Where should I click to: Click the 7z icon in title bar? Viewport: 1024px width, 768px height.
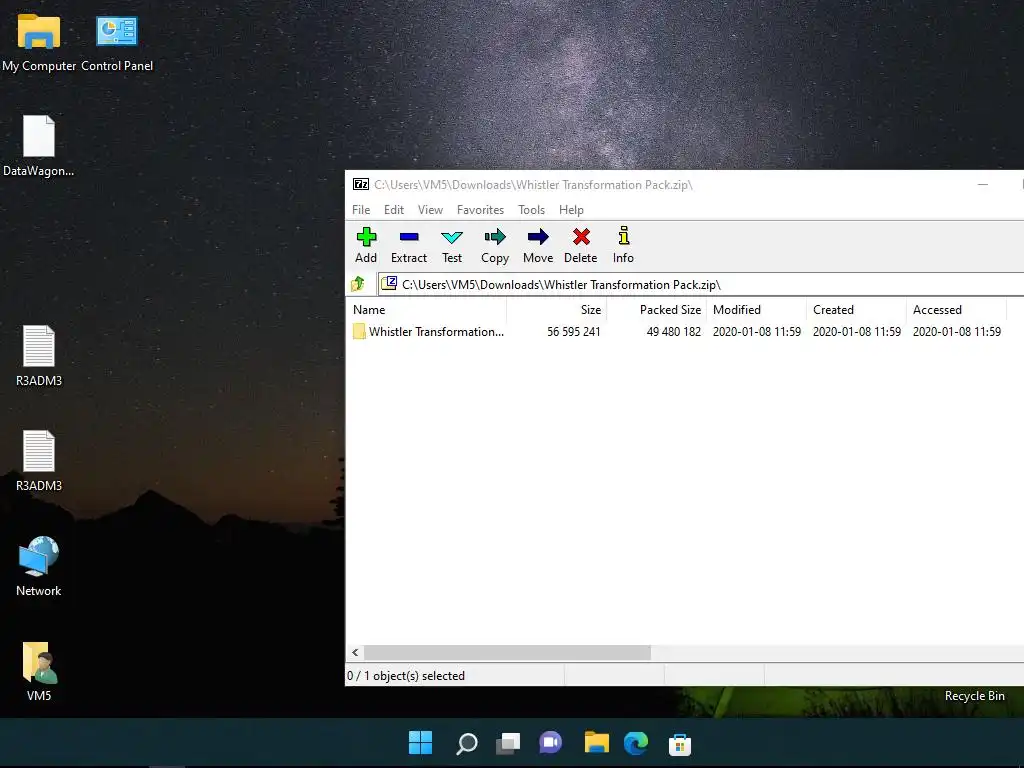point(360,184)
